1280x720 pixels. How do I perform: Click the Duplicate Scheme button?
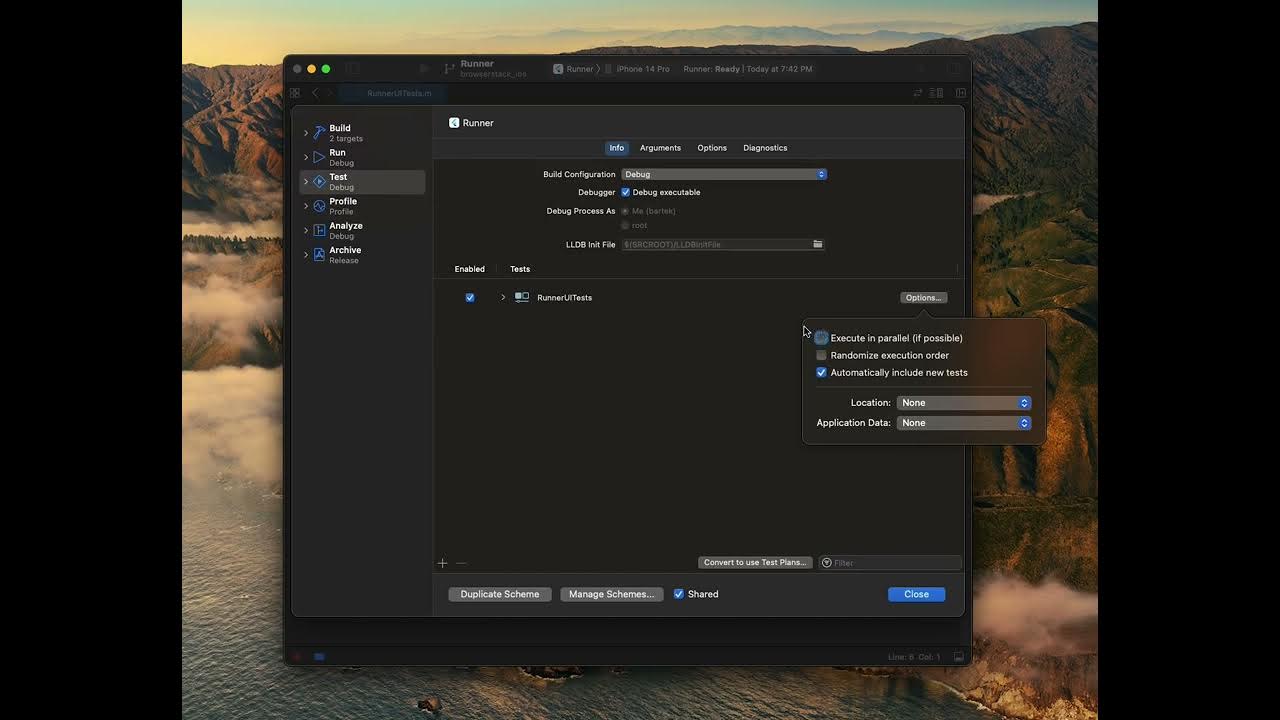point(500,594)
